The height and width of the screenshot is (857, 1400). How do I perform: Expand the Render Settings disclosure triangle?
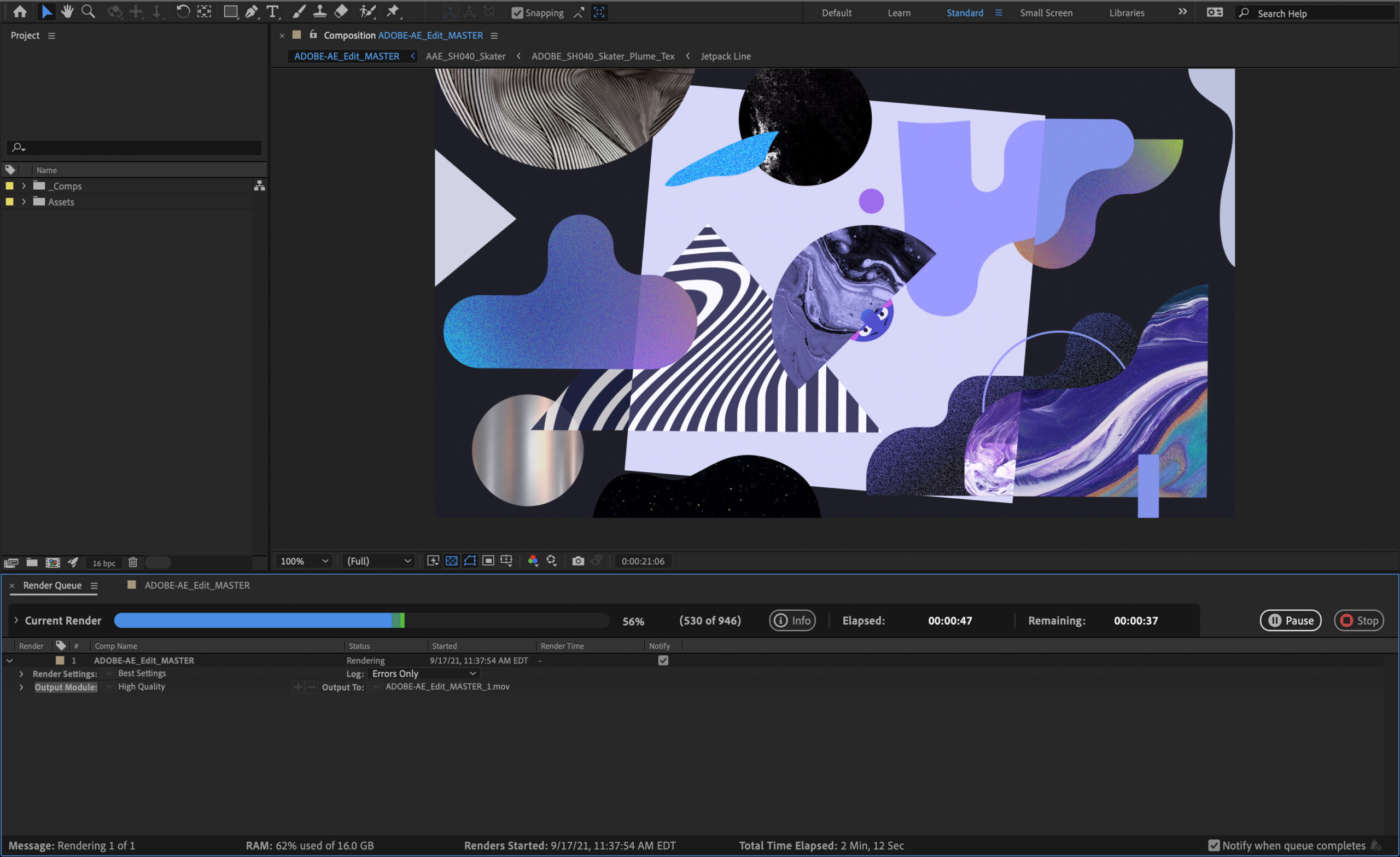tap(22, 673)
